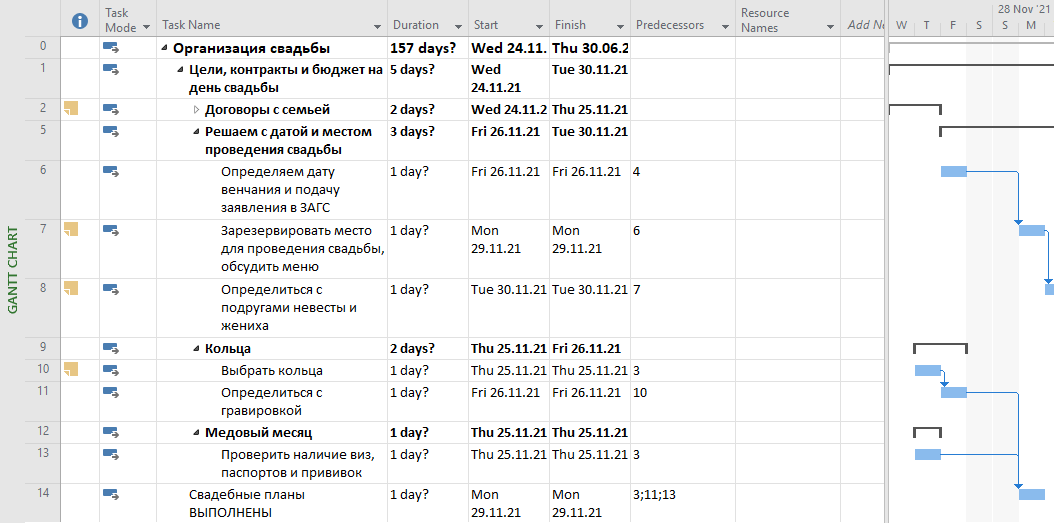Collapse the Медовый месяц summary task

[196, 433]
